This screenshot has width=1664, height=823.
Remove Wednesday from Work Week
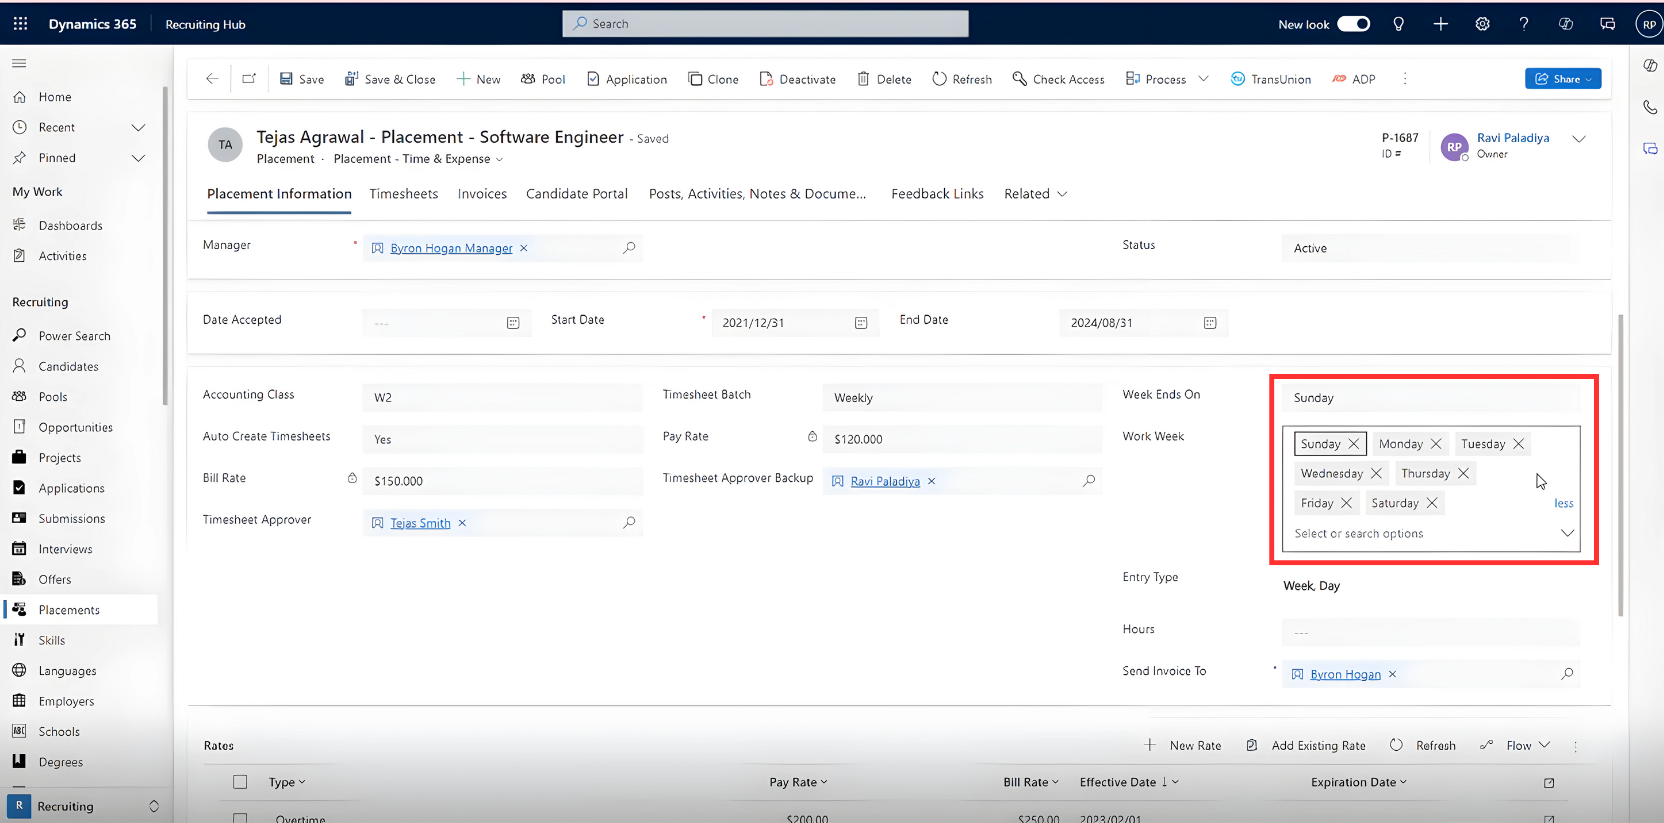click(1376, 473)
